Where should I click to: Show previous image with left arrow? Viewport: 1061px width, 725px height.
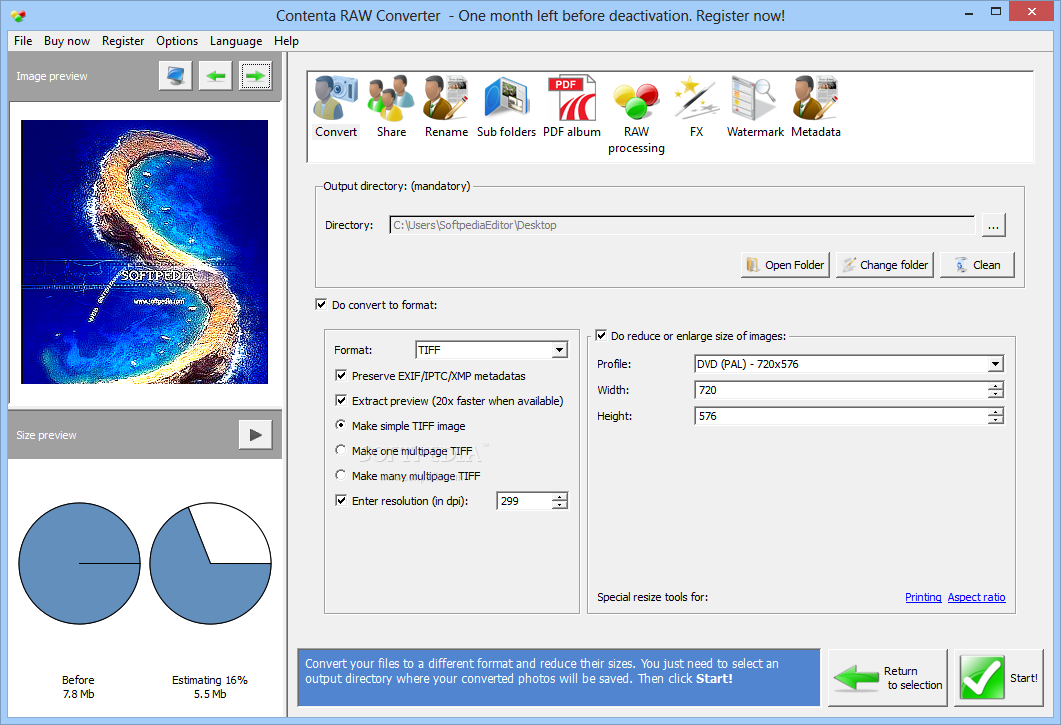coord(216,75)
